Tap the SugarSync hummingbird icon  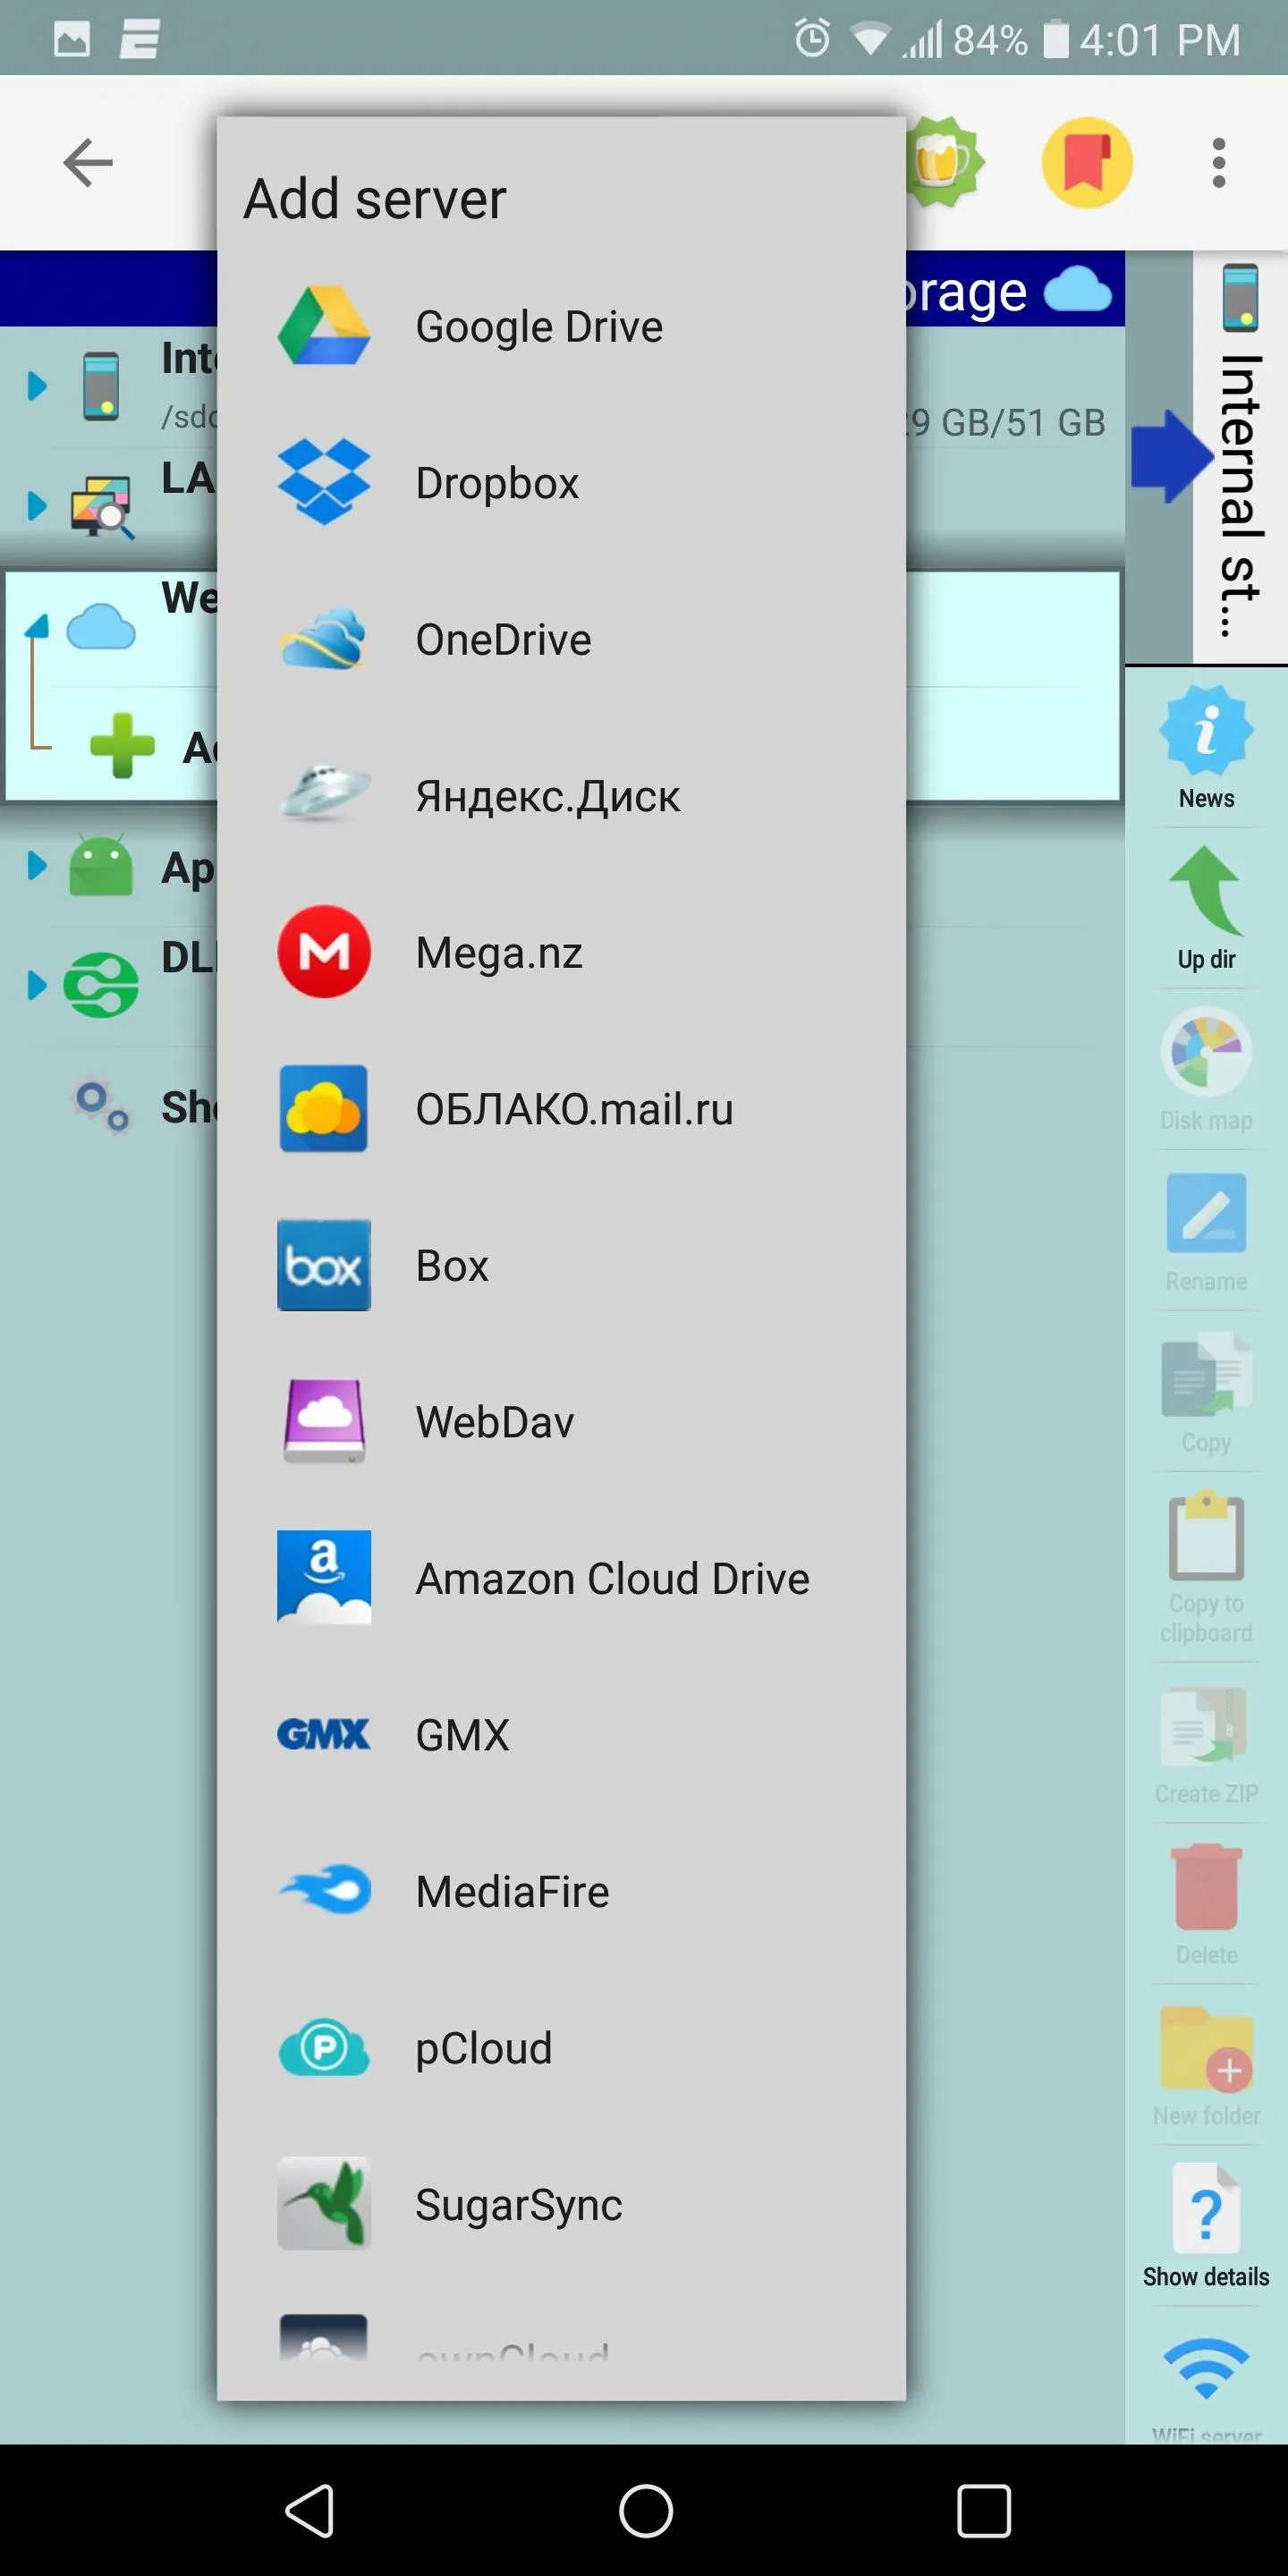[323, 2204]
